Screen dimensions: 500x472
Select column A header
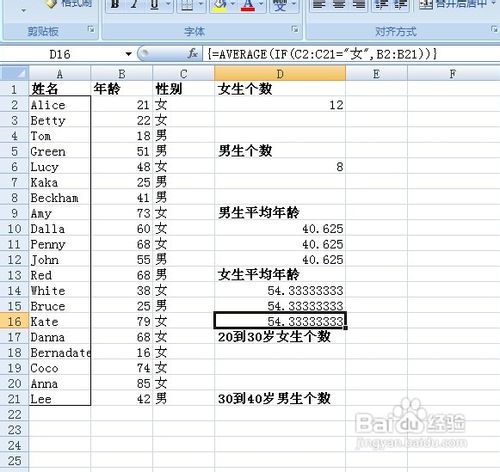60,74
